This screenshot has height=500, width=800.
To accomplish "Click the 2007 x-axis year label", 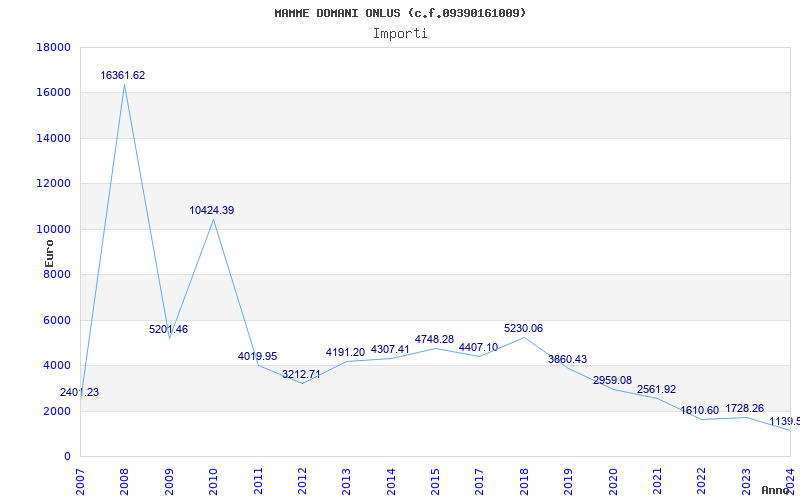I will [x=80, y=481].
